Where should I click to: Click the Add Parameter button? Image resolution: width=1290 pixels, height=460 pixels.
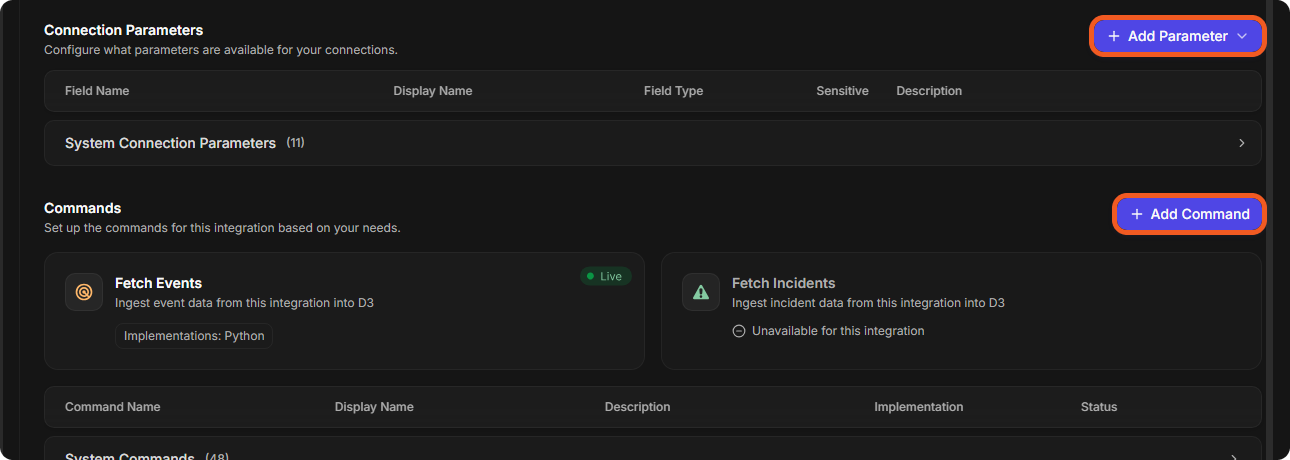(1178, 36)
